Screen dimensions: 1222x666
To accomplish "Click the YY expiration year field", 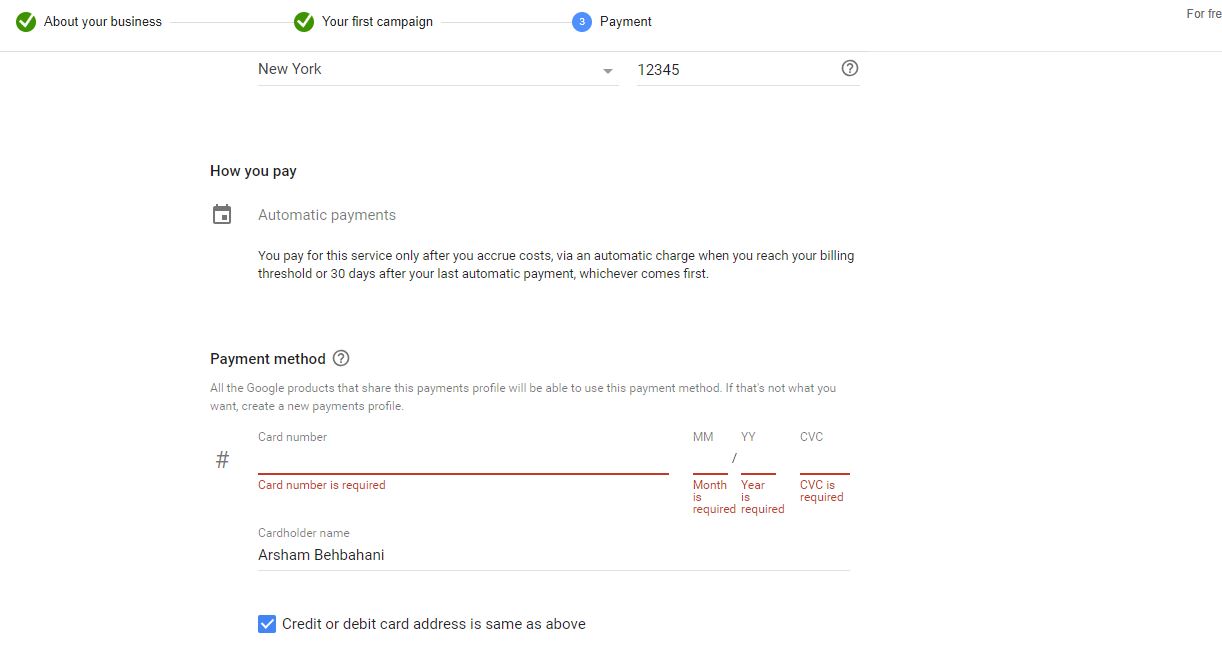I will (x=758, y=460).
